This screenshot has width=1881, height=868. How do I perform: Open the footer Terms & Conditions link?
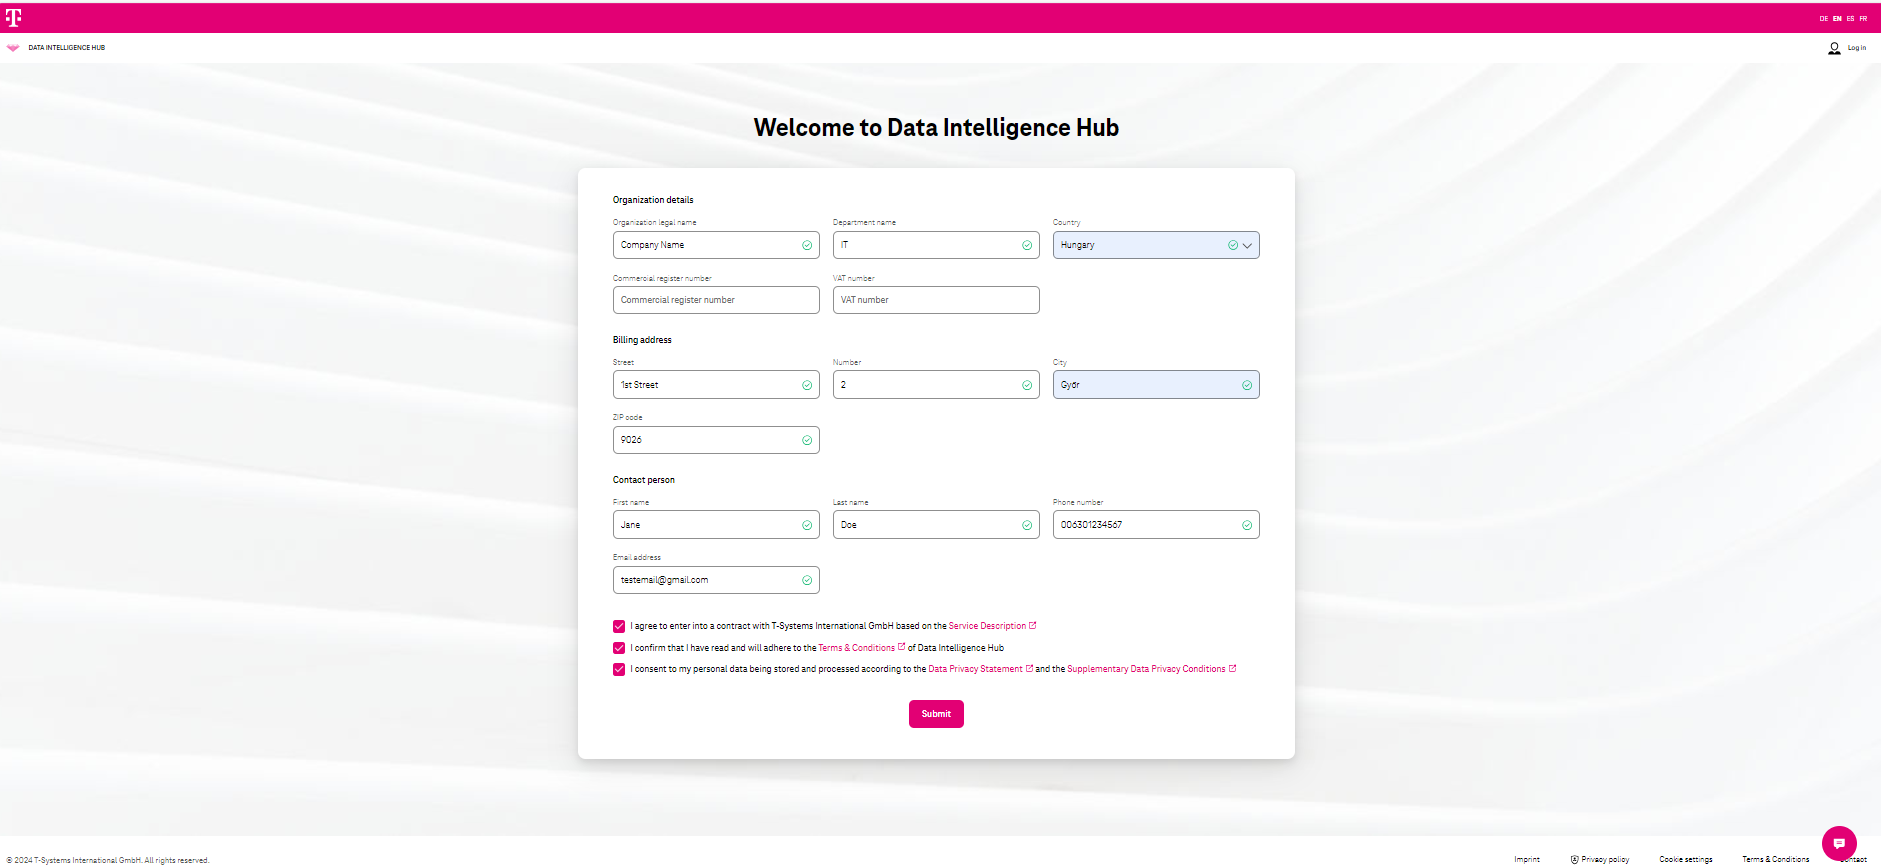pyautogui.click(x=1776, y=859)
